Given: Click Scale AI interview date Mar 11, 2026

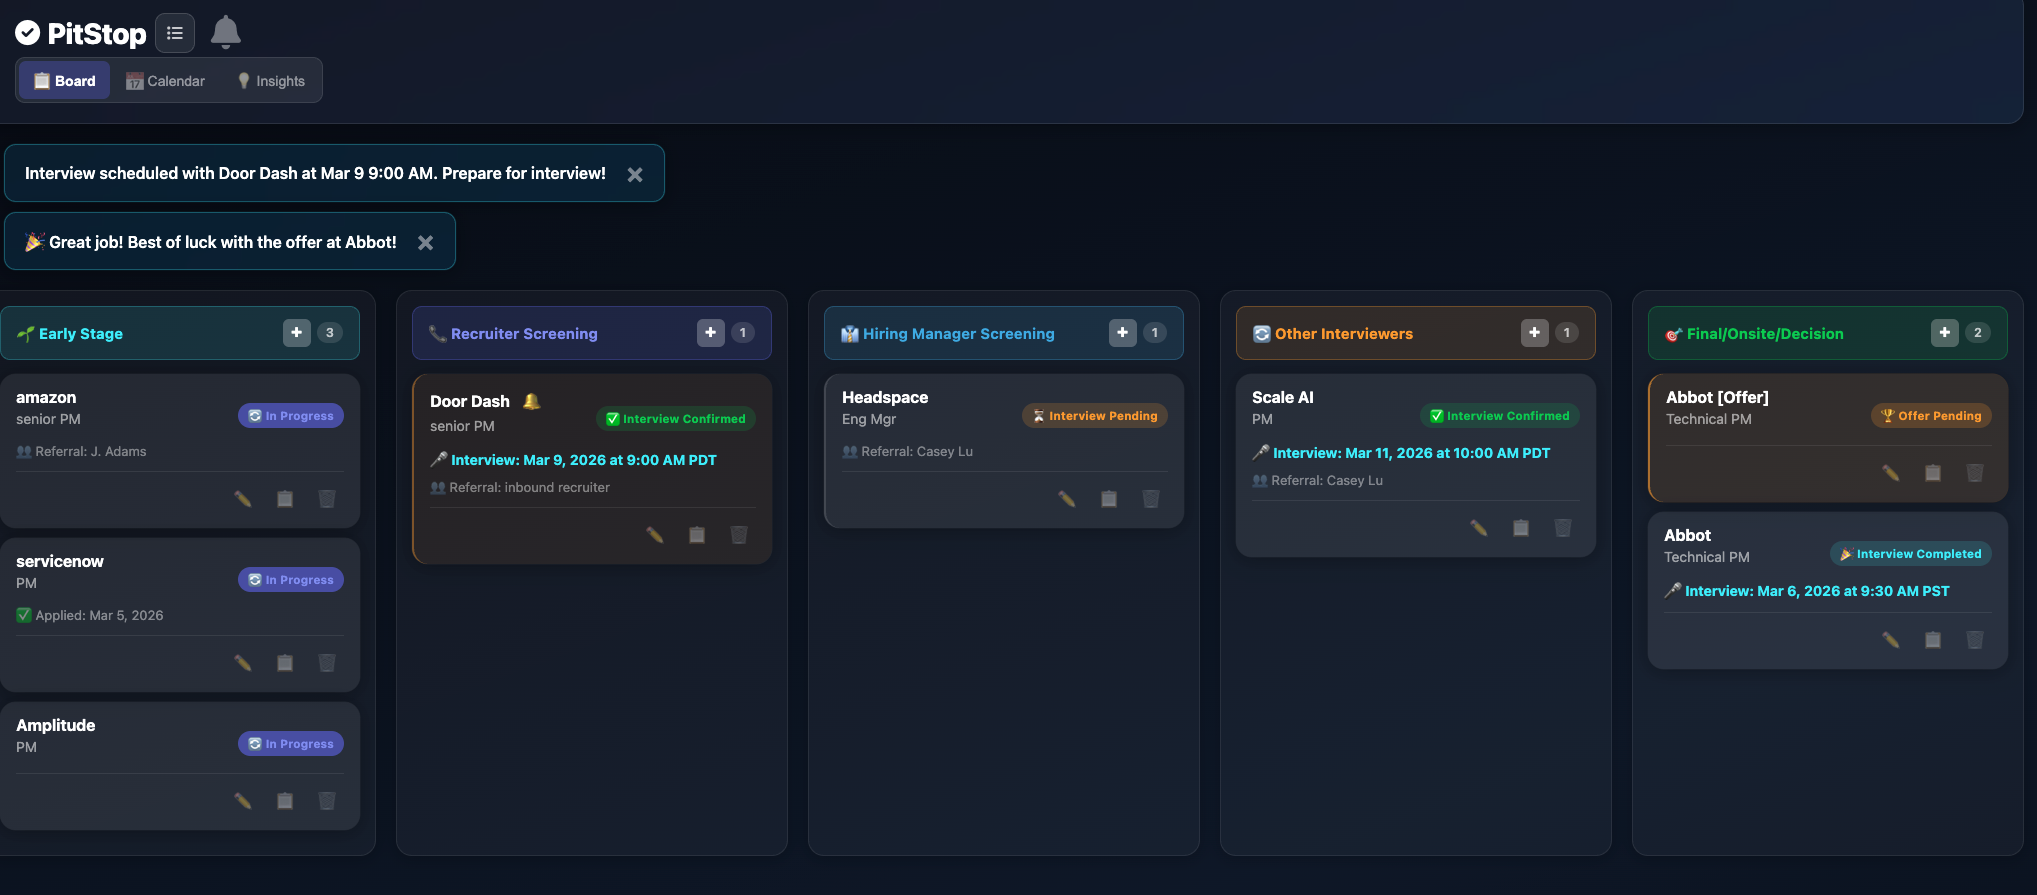Looking at the screenshot, I should [1411, 453].
